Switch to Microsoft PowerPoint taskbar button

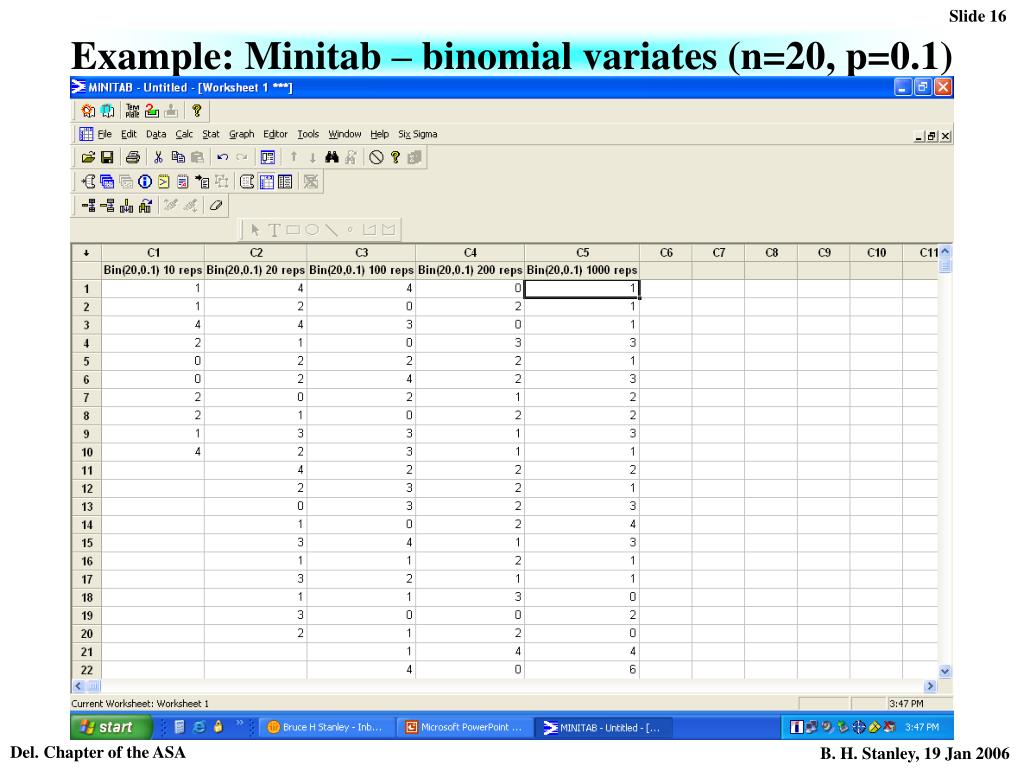(x=464, y=727)
